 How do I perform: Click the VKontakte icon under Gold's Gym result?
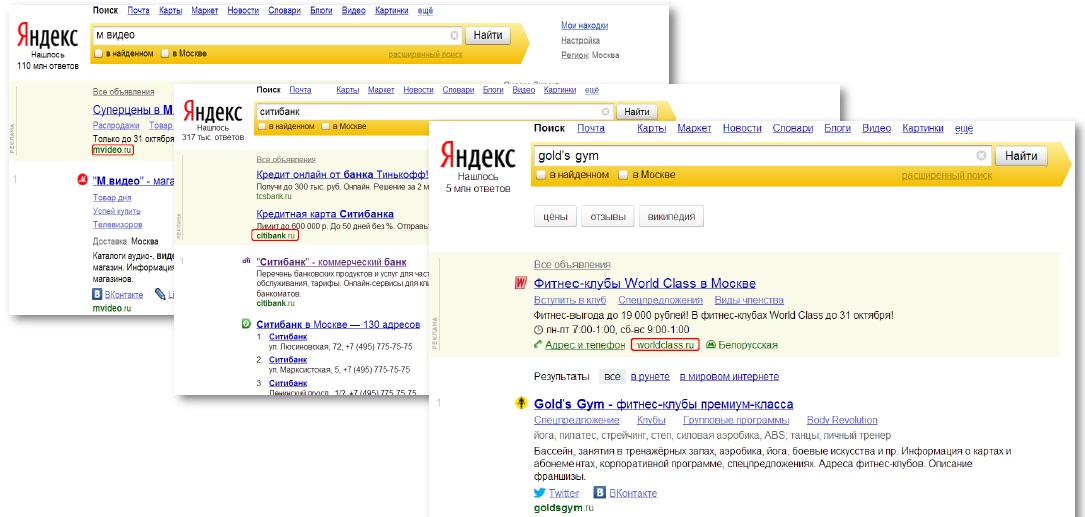coord(600,493)
